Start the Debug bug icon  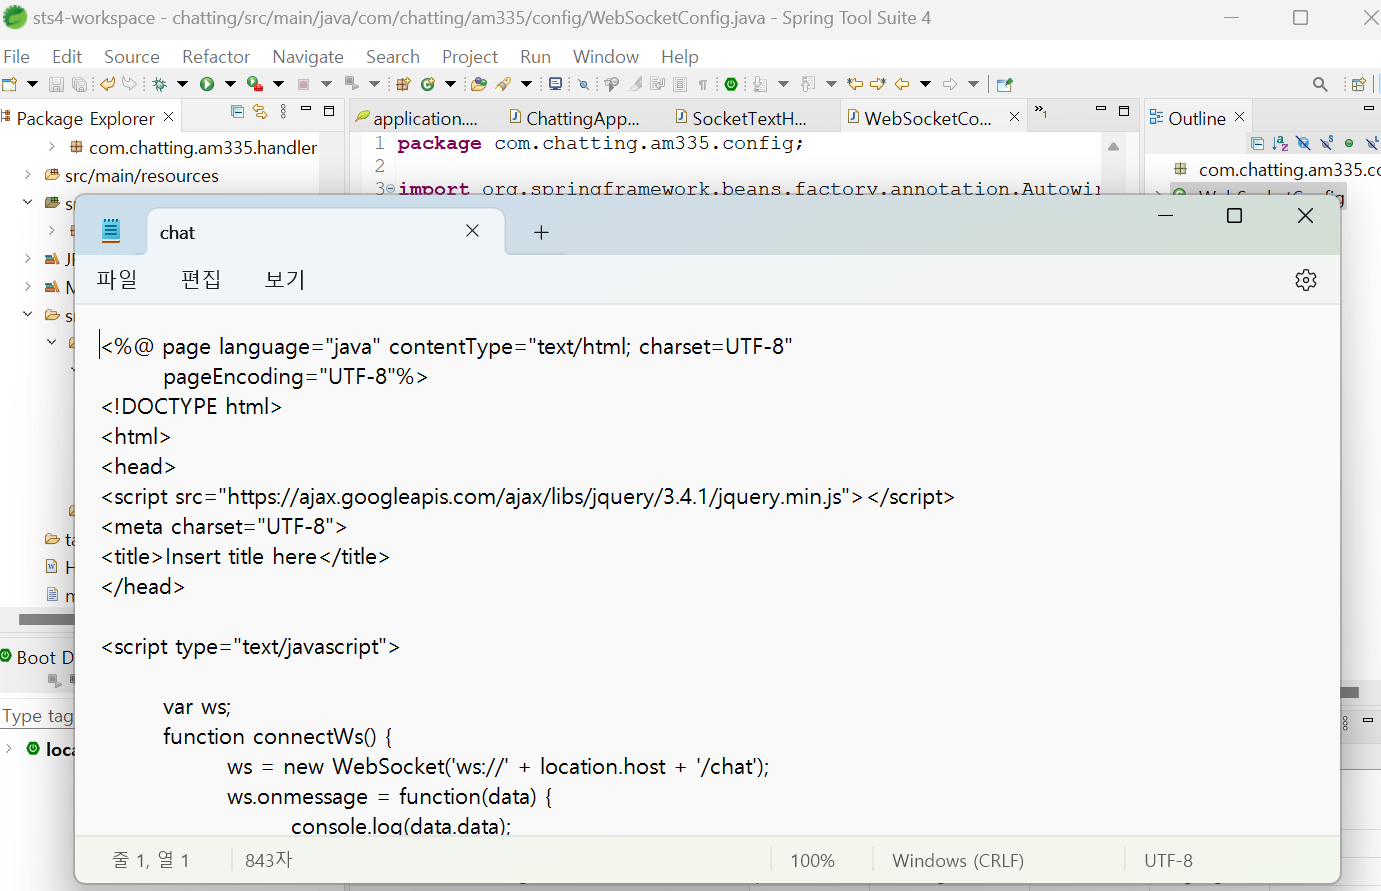click(x=160, y=84)
